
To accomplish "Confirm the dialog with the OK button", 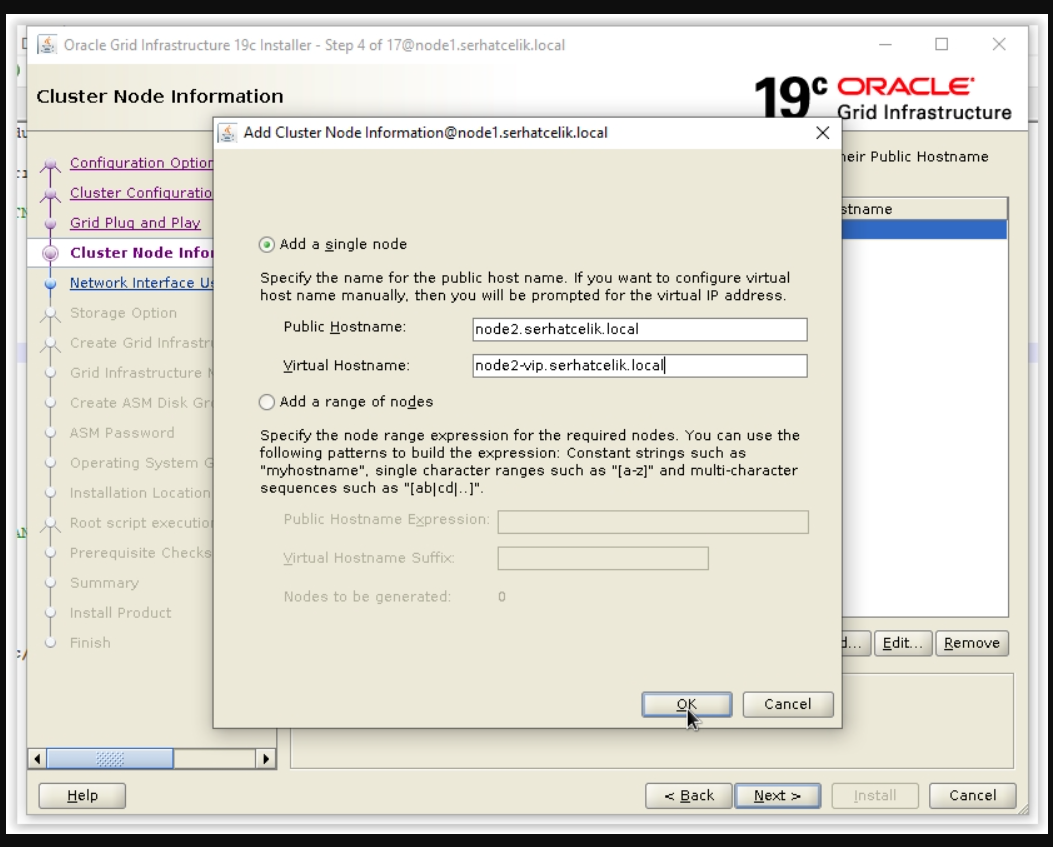I will tap(686, 704).
